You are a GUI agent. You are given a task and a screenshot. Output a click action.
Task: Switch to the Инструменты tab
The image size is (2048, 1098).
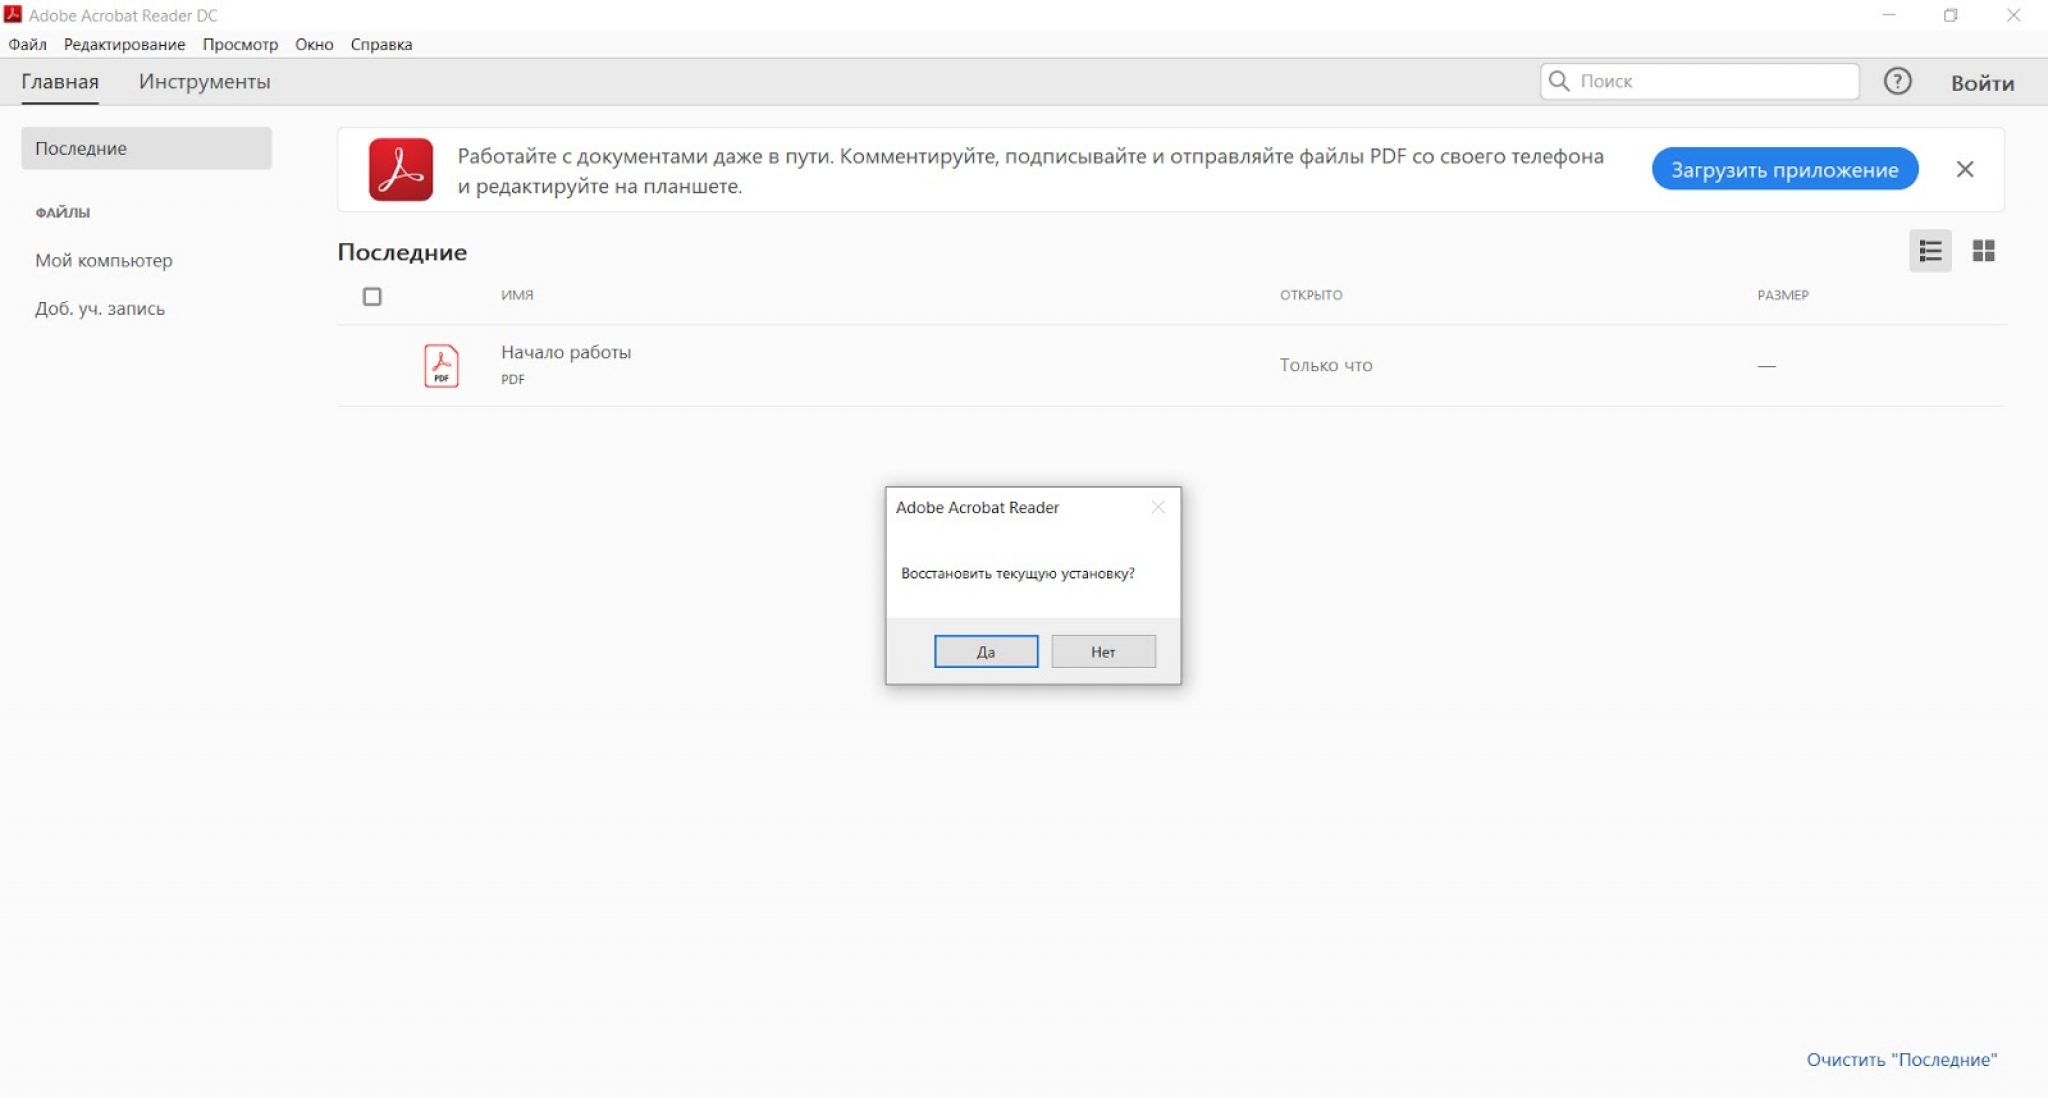[x=204, y=82]
